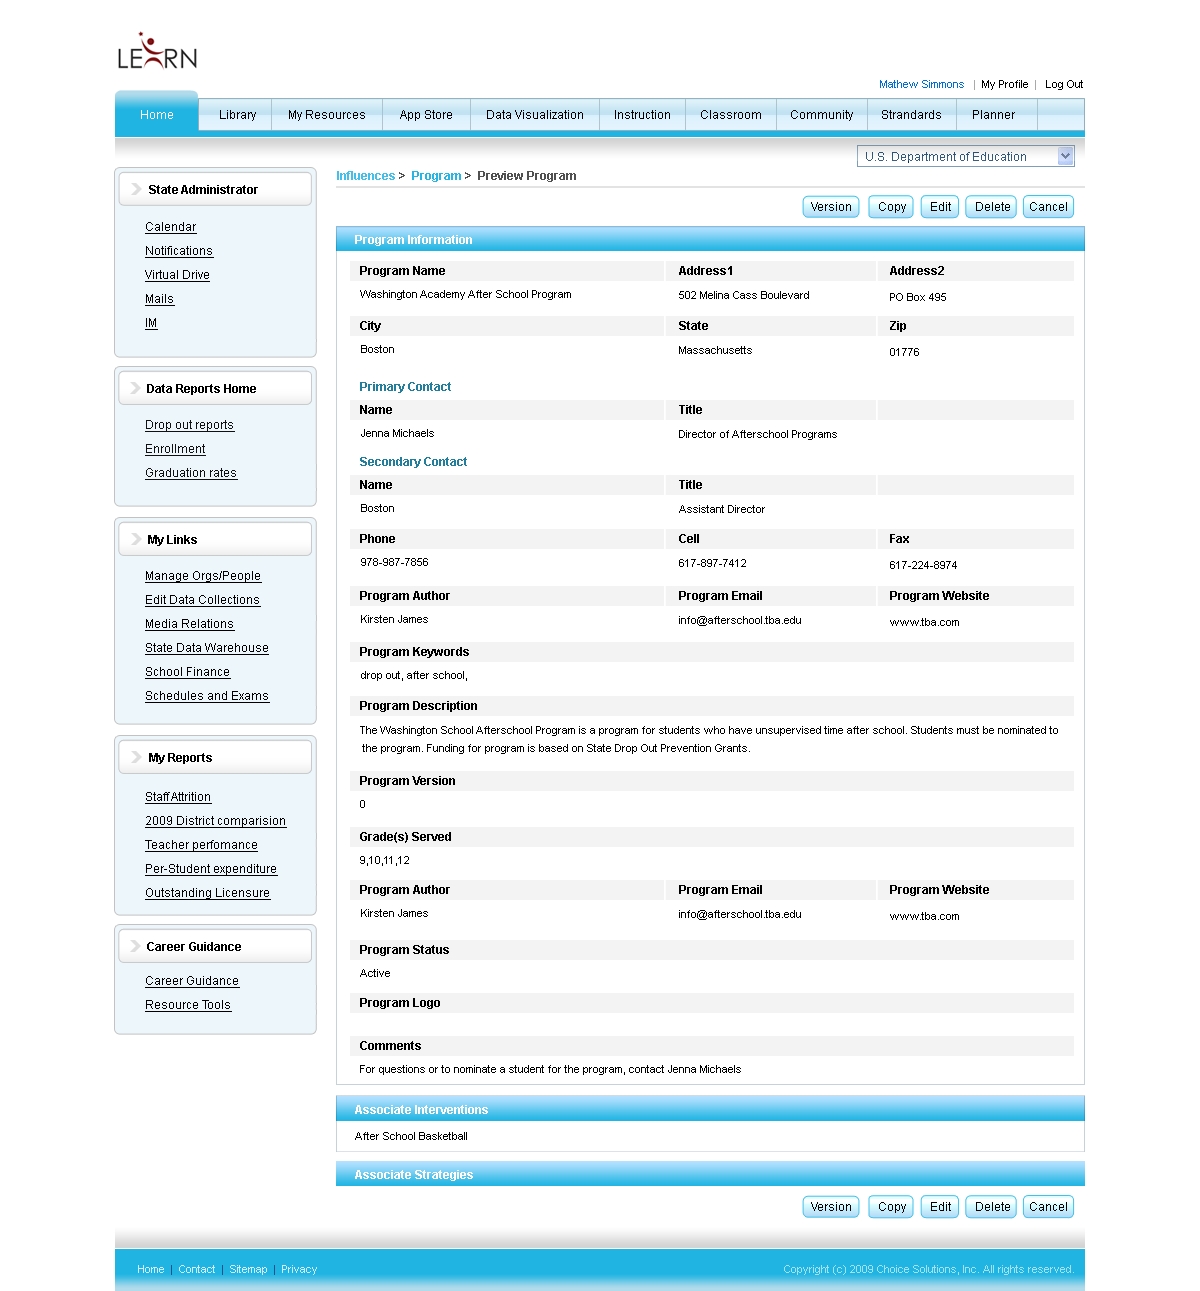Screen dimensions: 1200x1291
Task: Open the State Data Warehouse link
Action: tap(207, 648)
